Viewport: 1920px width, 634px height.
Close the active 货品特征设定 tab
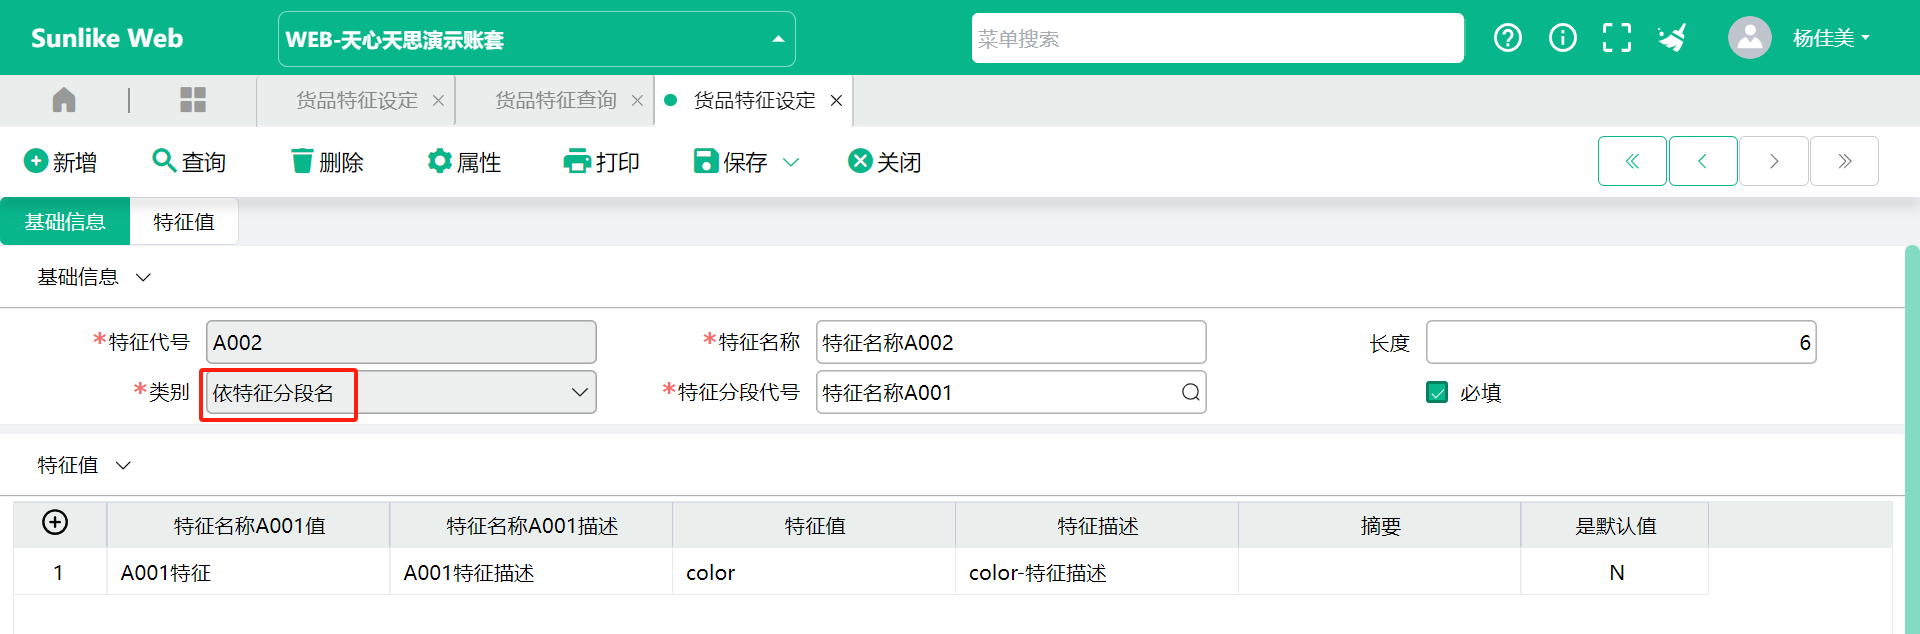836,100
